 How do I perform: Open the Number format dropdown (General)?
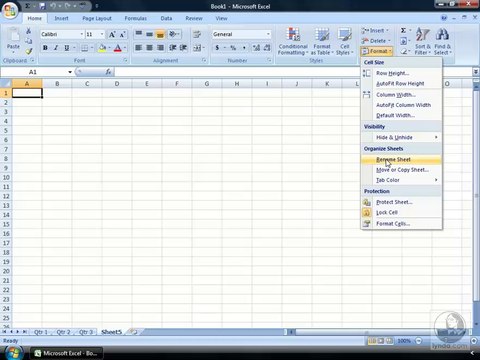[x=268, y=34]
